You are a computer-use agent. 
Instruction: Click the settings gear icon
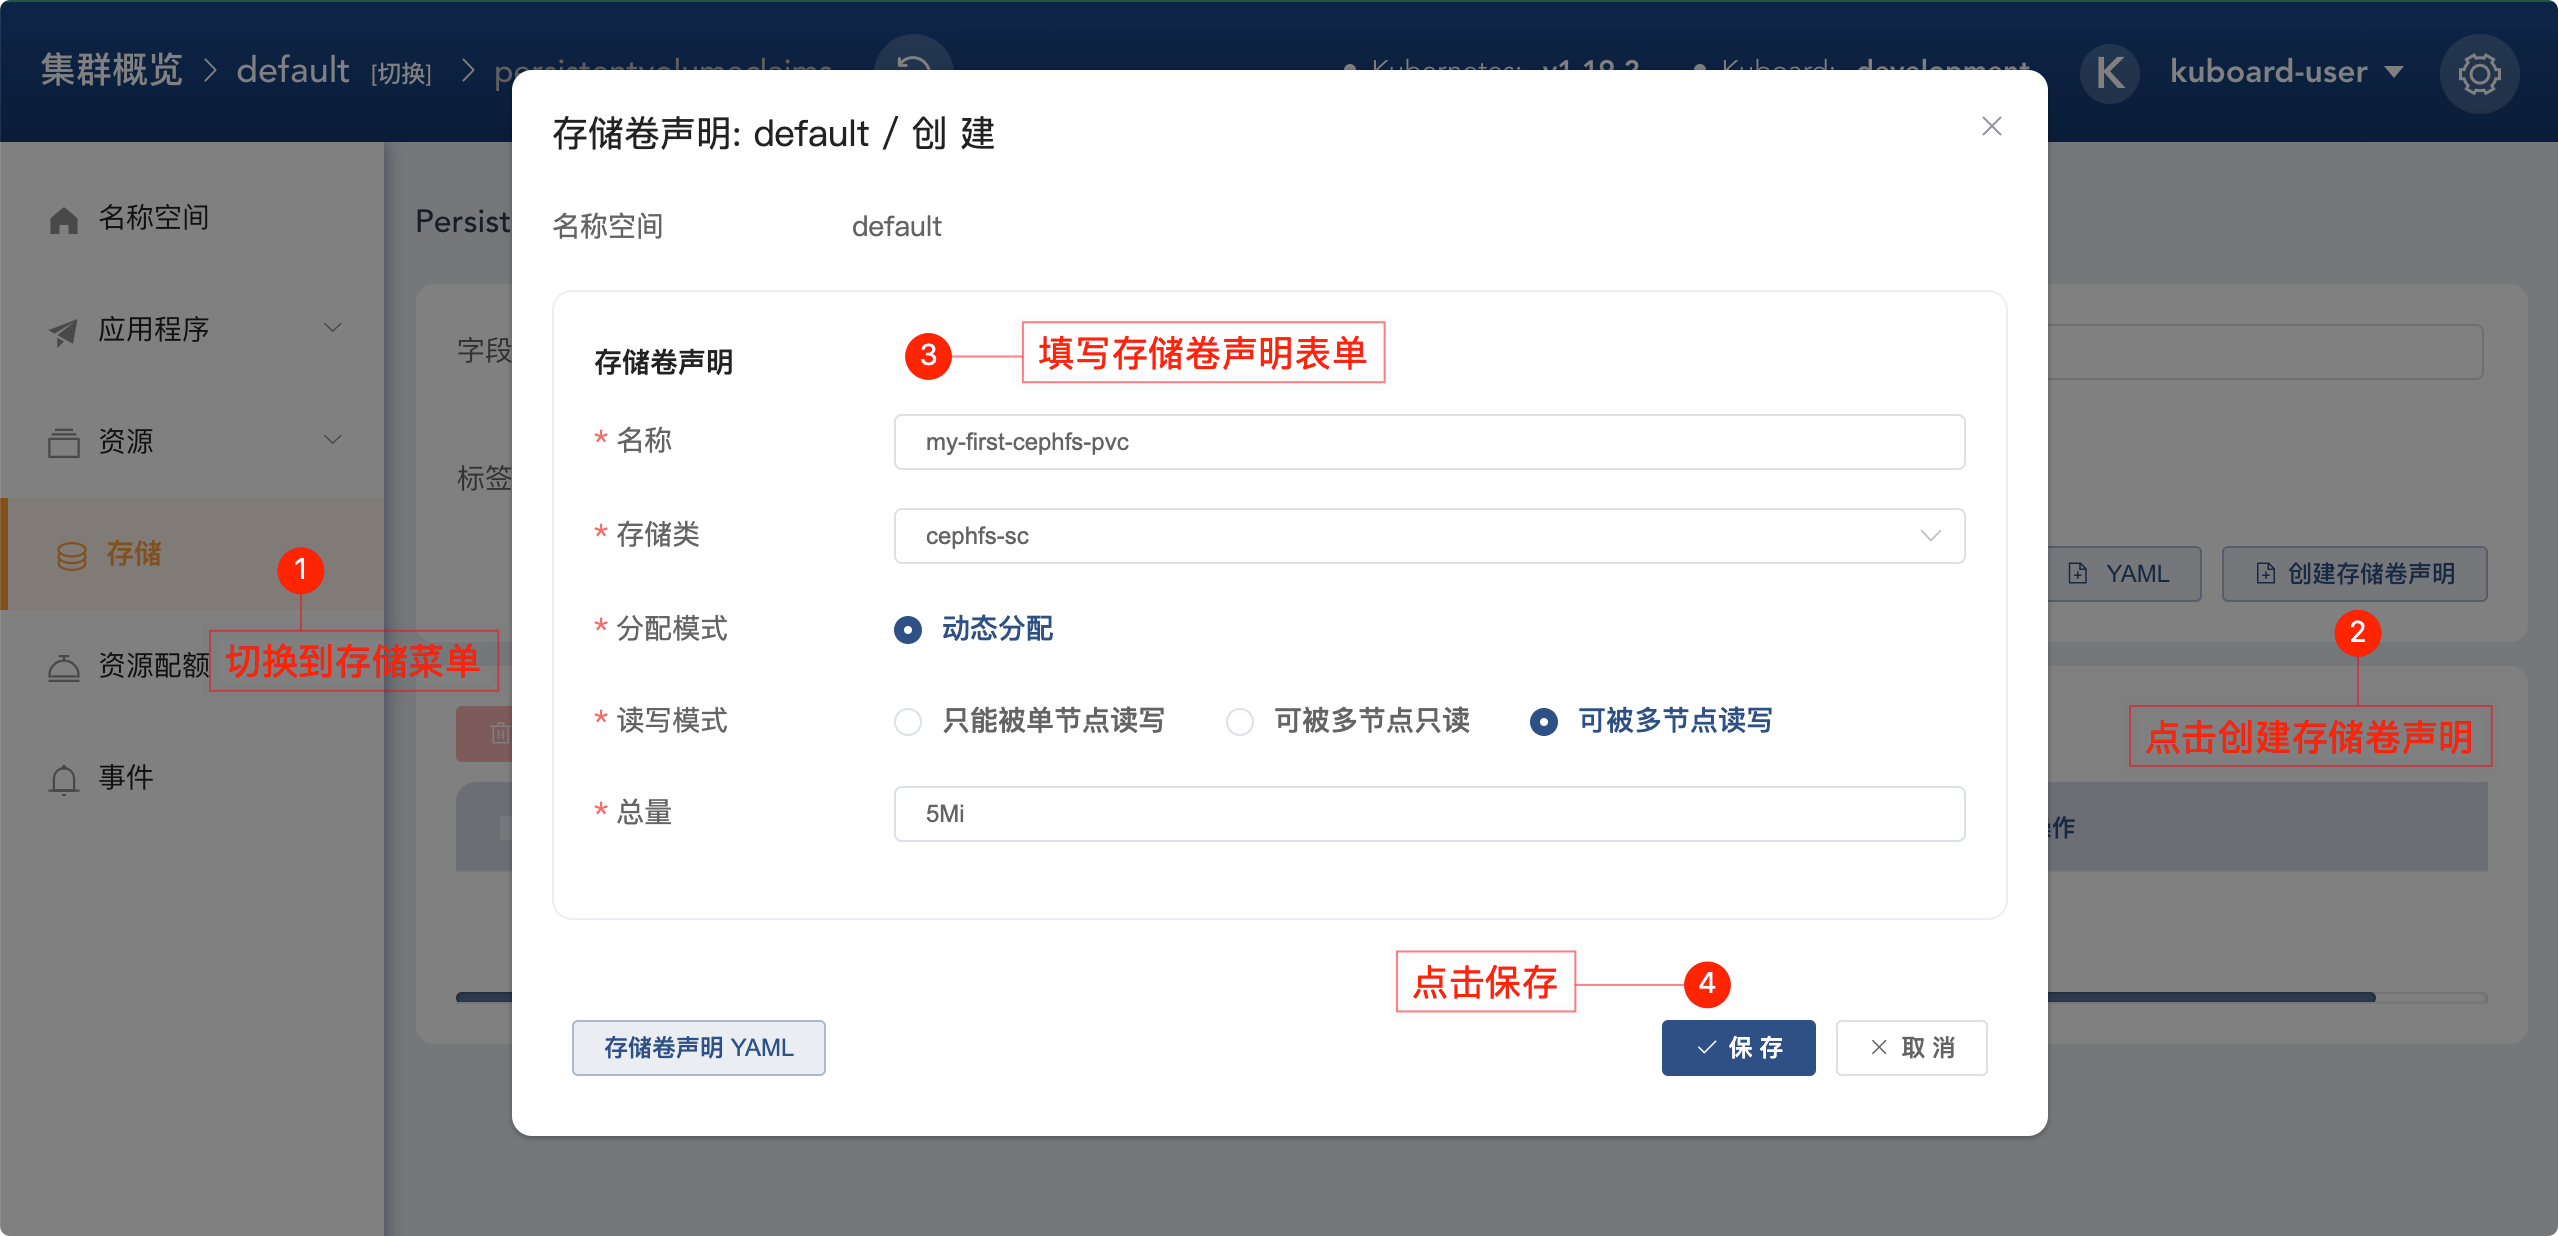(2478, 73)
